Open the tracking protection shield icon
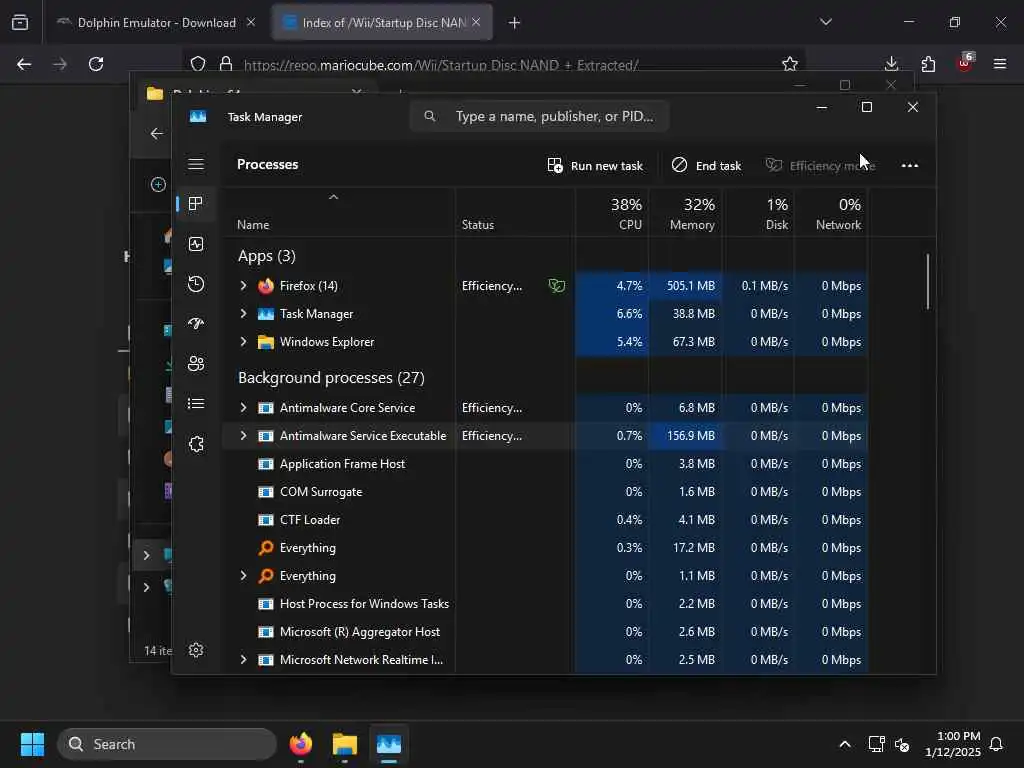The width and height of the screenshot is (1024, 768). point(198,64)
